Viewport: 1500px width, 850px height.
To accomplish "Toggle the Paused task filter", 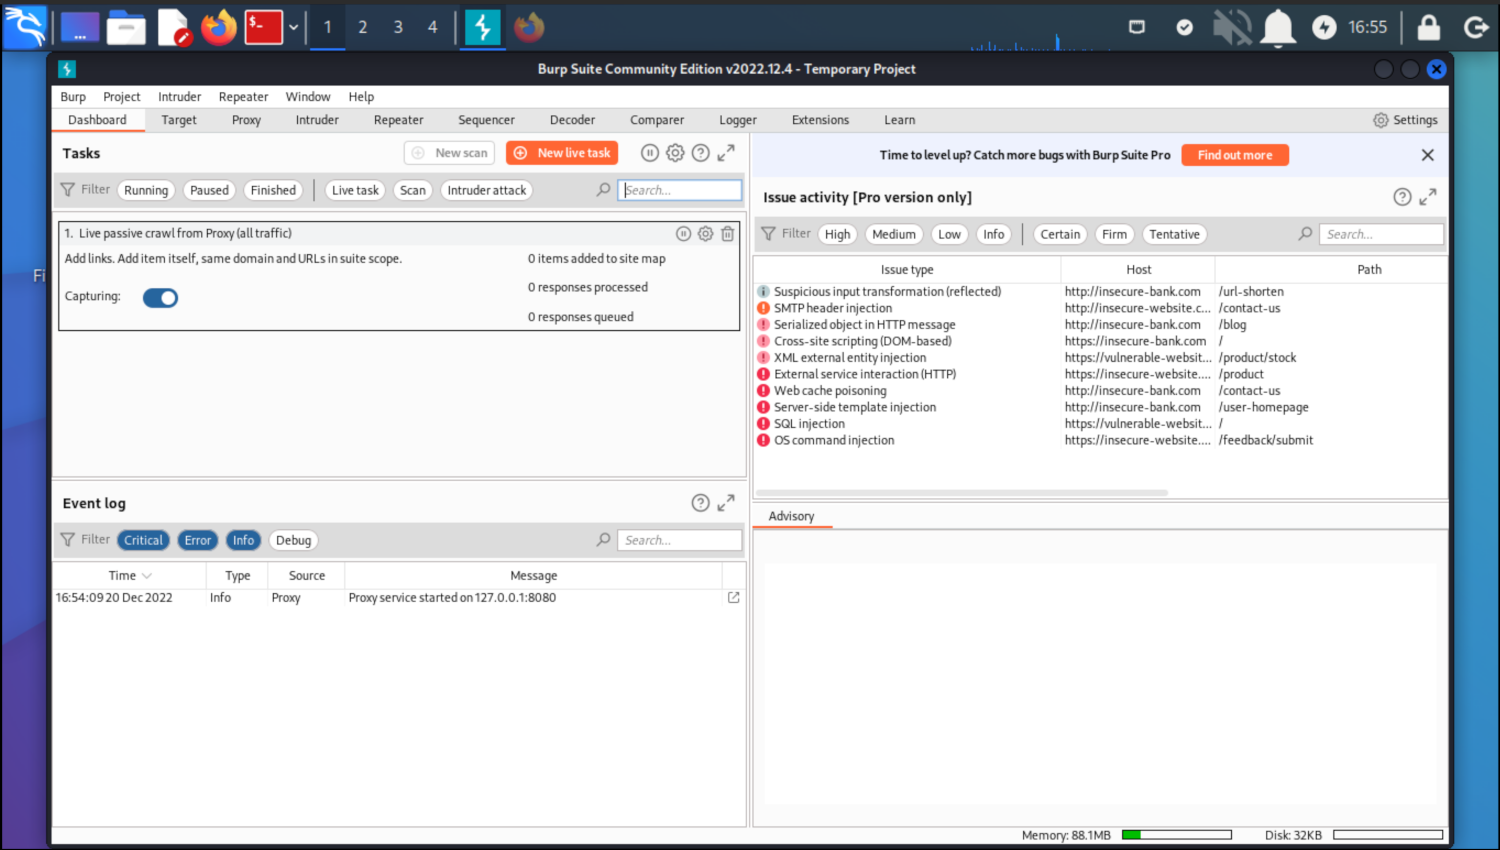I will (x=209, y=190).
